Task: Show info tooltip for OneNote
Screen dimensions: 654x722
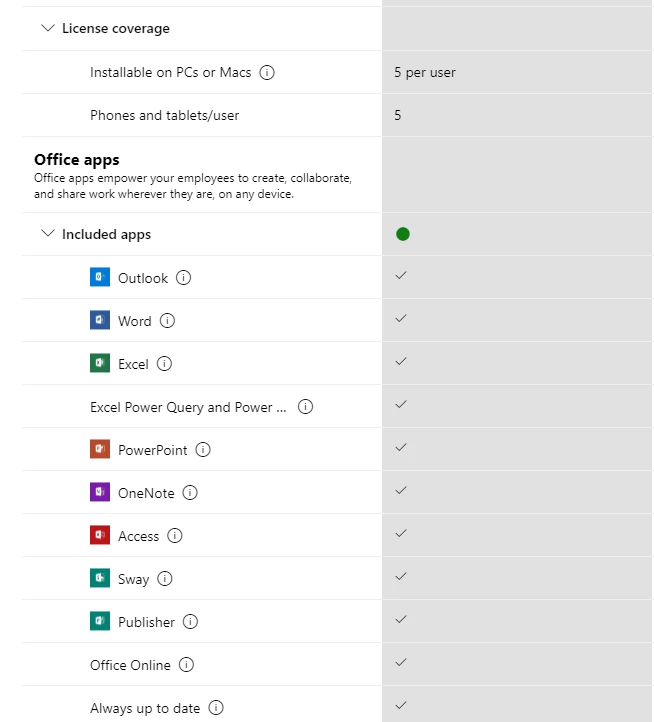Action: [x=190, y=492]
